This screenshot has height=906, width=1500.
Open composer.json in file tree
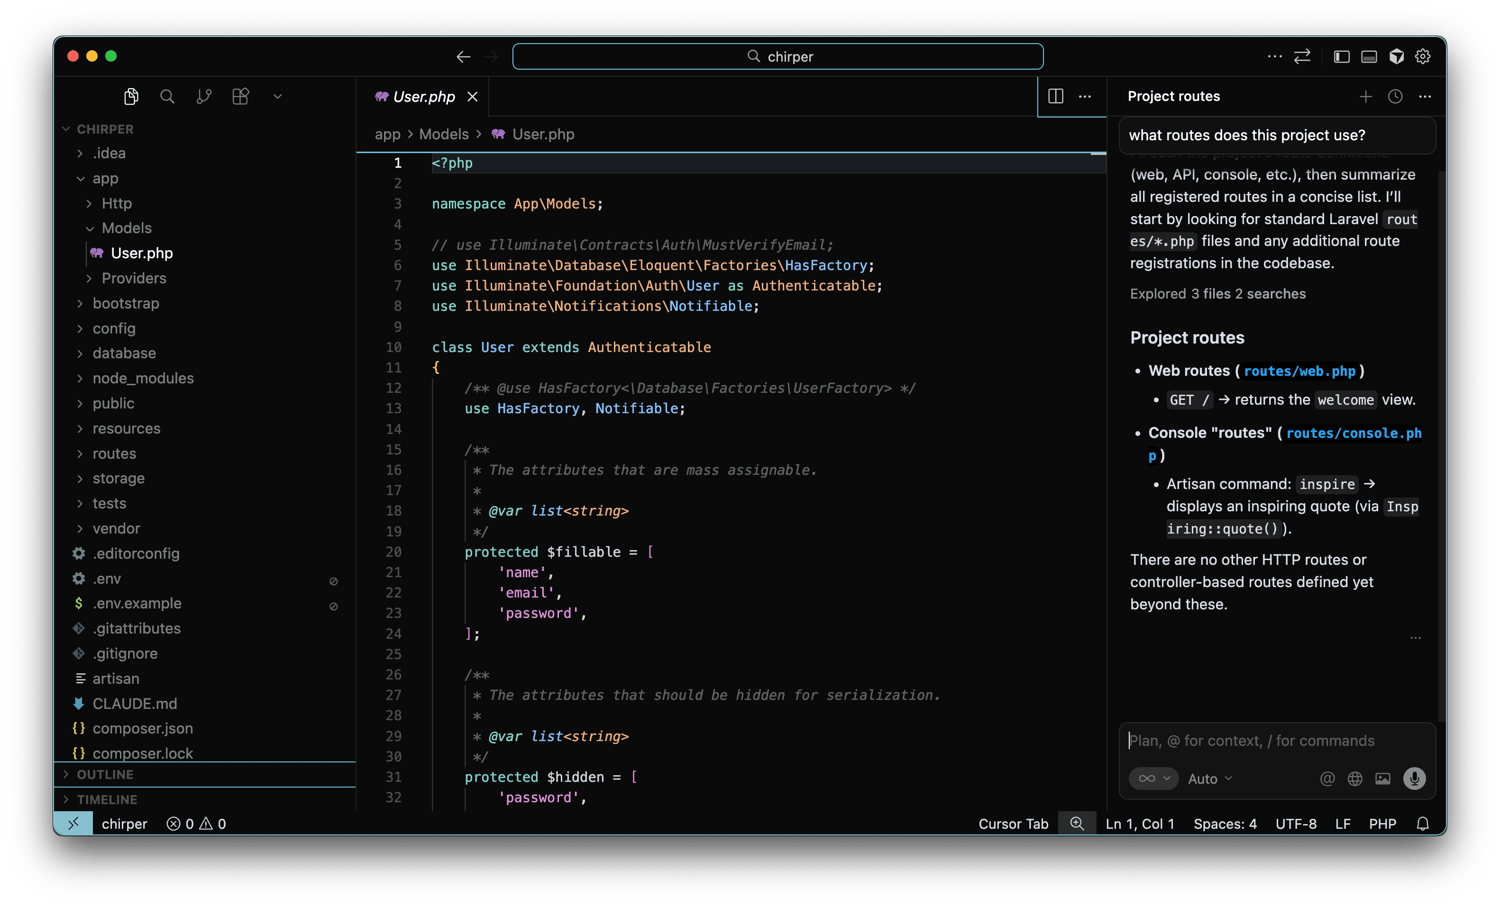205,728
